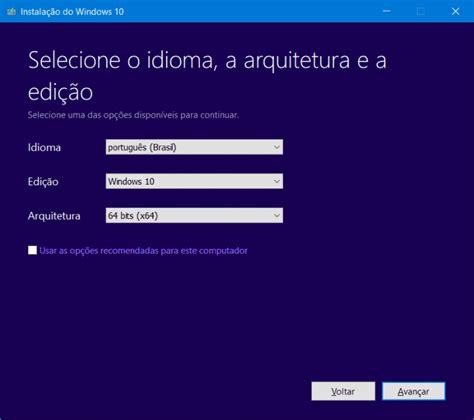This screenshot has height=420, width=474.
Task: Click the 64 bits (x64) value text
Action: [x=133, y=216]
